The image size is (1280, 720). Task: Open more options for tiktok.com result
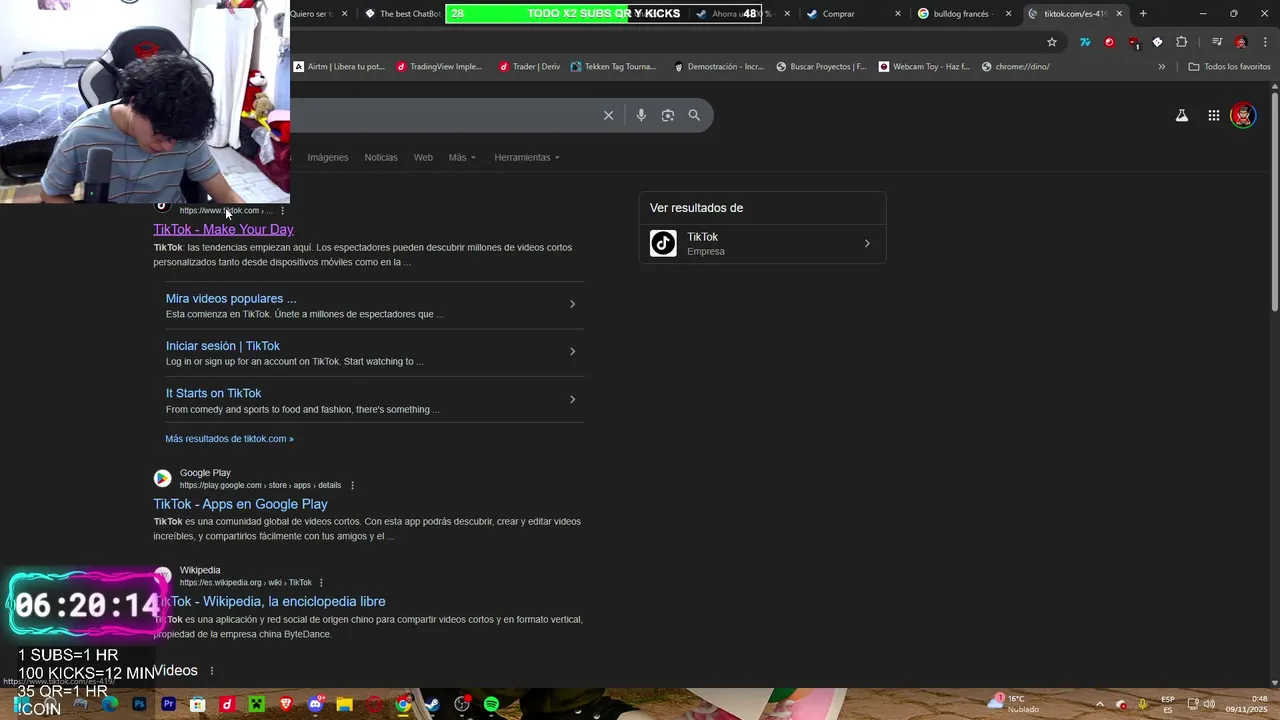pos(283,211)
